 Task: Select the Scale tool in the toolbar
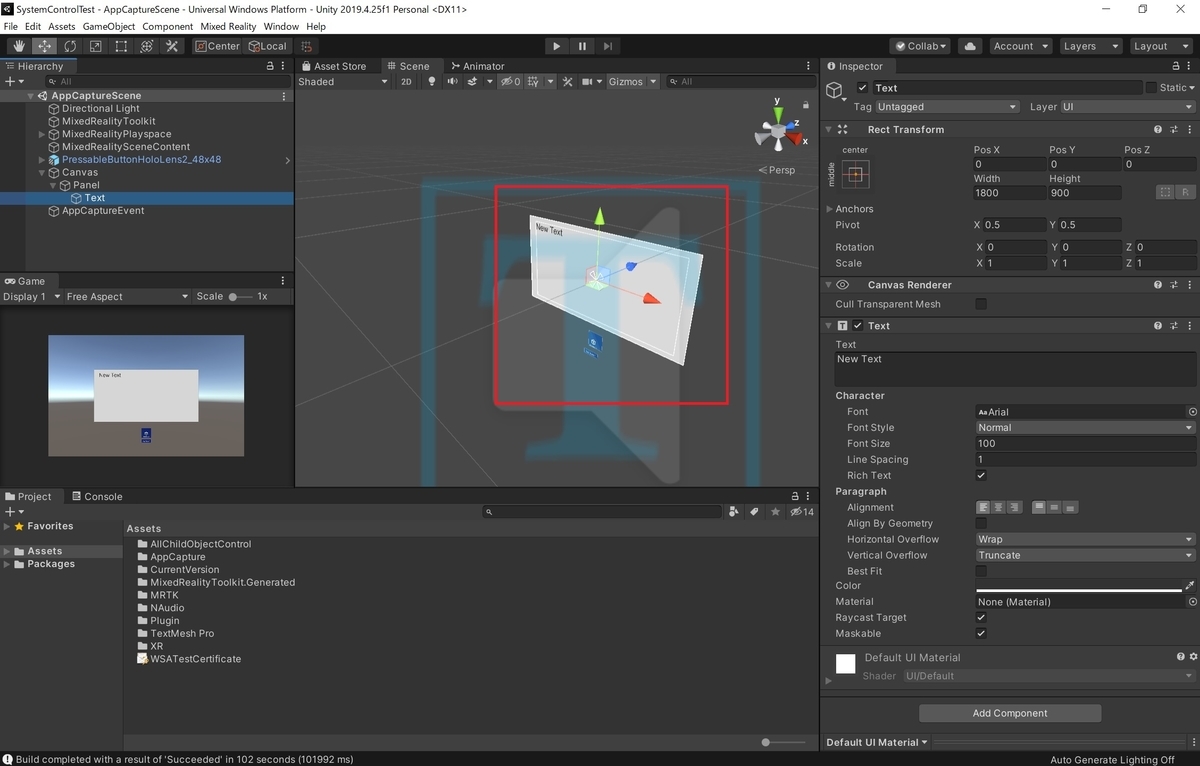96,46
